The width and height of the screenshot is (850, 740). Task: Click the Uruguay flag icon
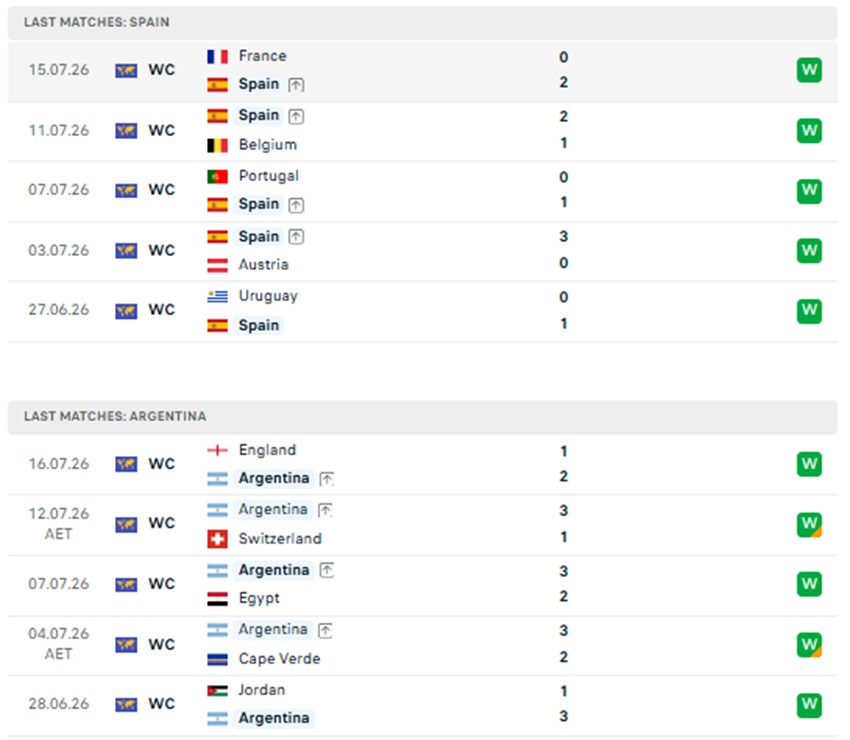point(217,297)
